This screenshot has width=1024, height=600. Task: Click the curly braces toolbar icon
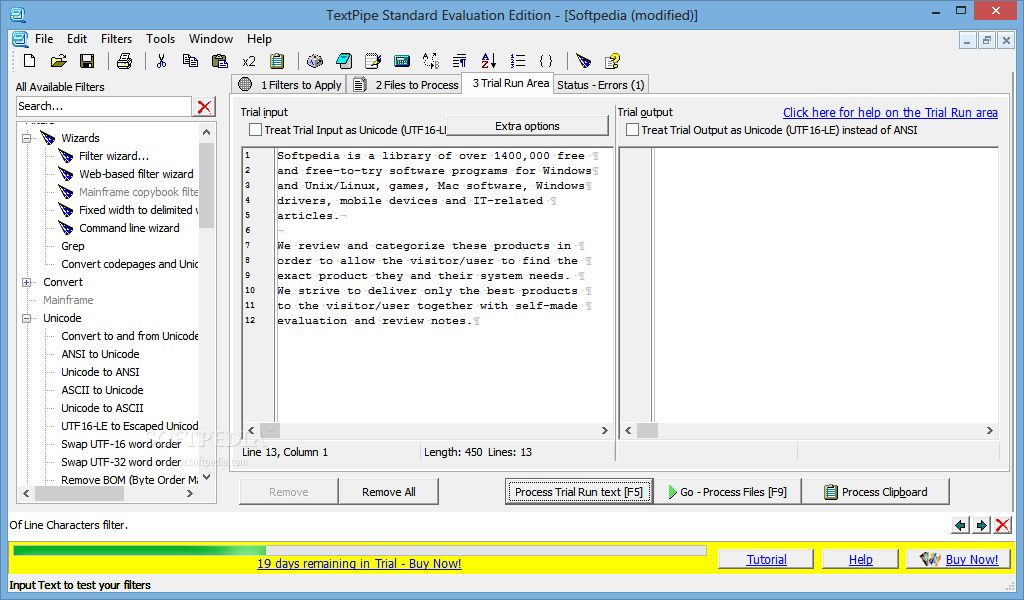547,61
